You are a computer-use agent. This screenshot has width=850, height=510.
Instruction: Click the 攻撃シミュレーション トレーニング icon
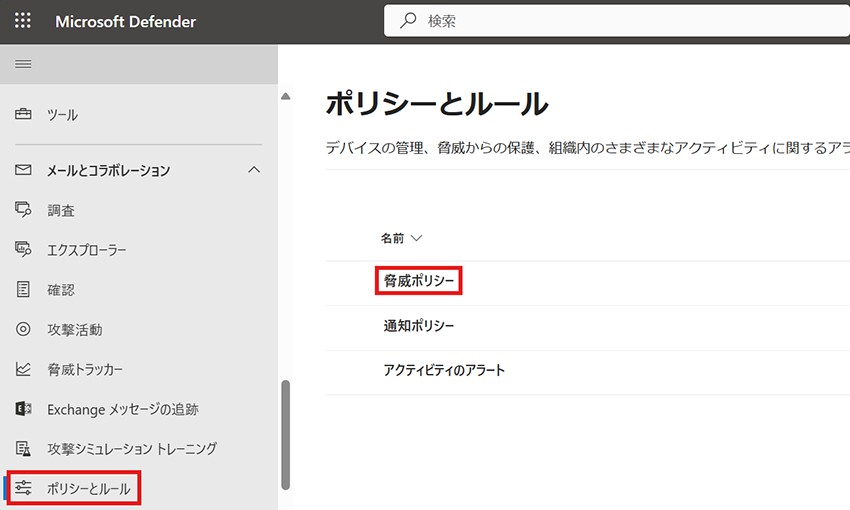tap(23, 448)
